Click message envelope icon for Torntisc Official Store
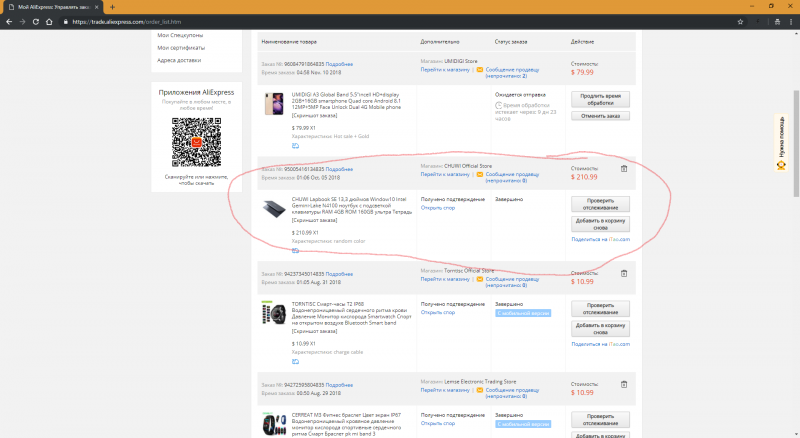 click(x=480, y=279)
